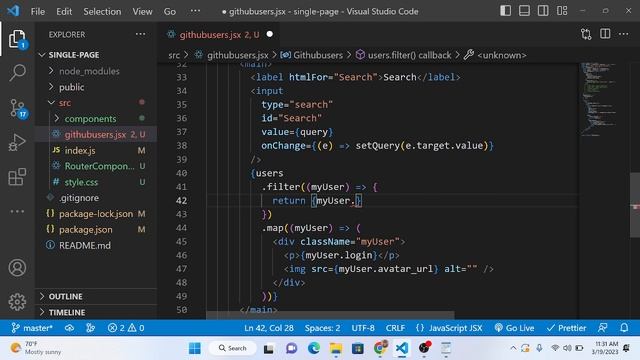Toggle secondary side bar layout icon
The height and width of the screenshot is (360, 640).
tap(543, 11)
